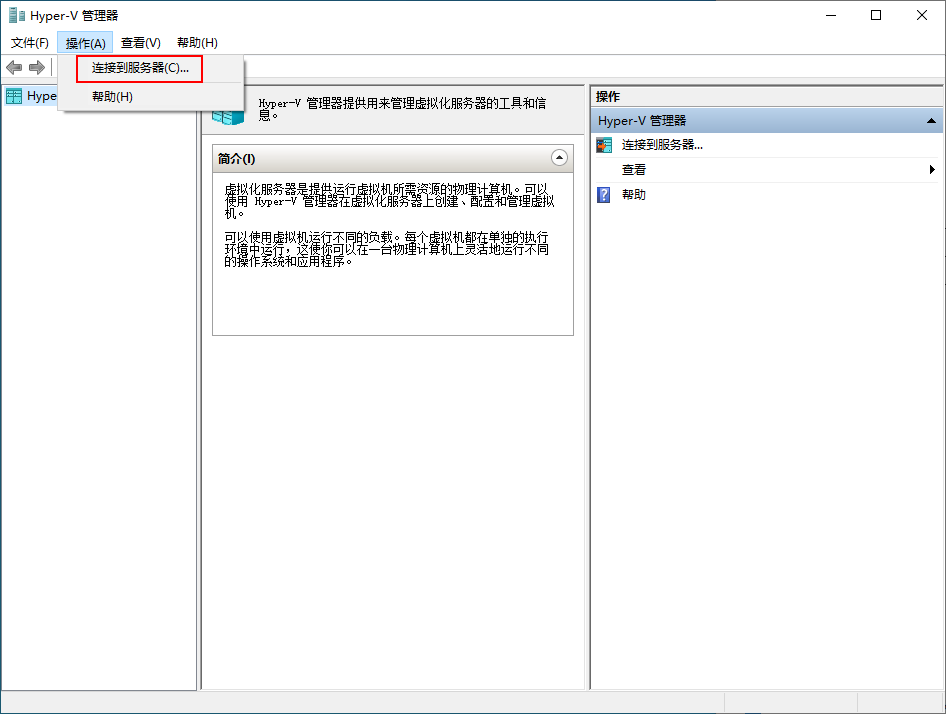Click the blue question mark 帮助 icon
The image size is (946, 714).
(x=603, y=194)
